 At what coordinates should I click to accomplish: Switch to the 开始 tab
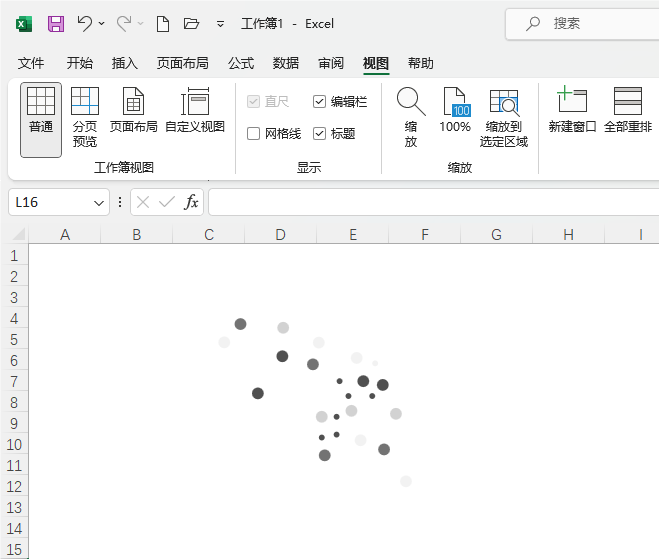pos(79,63)
